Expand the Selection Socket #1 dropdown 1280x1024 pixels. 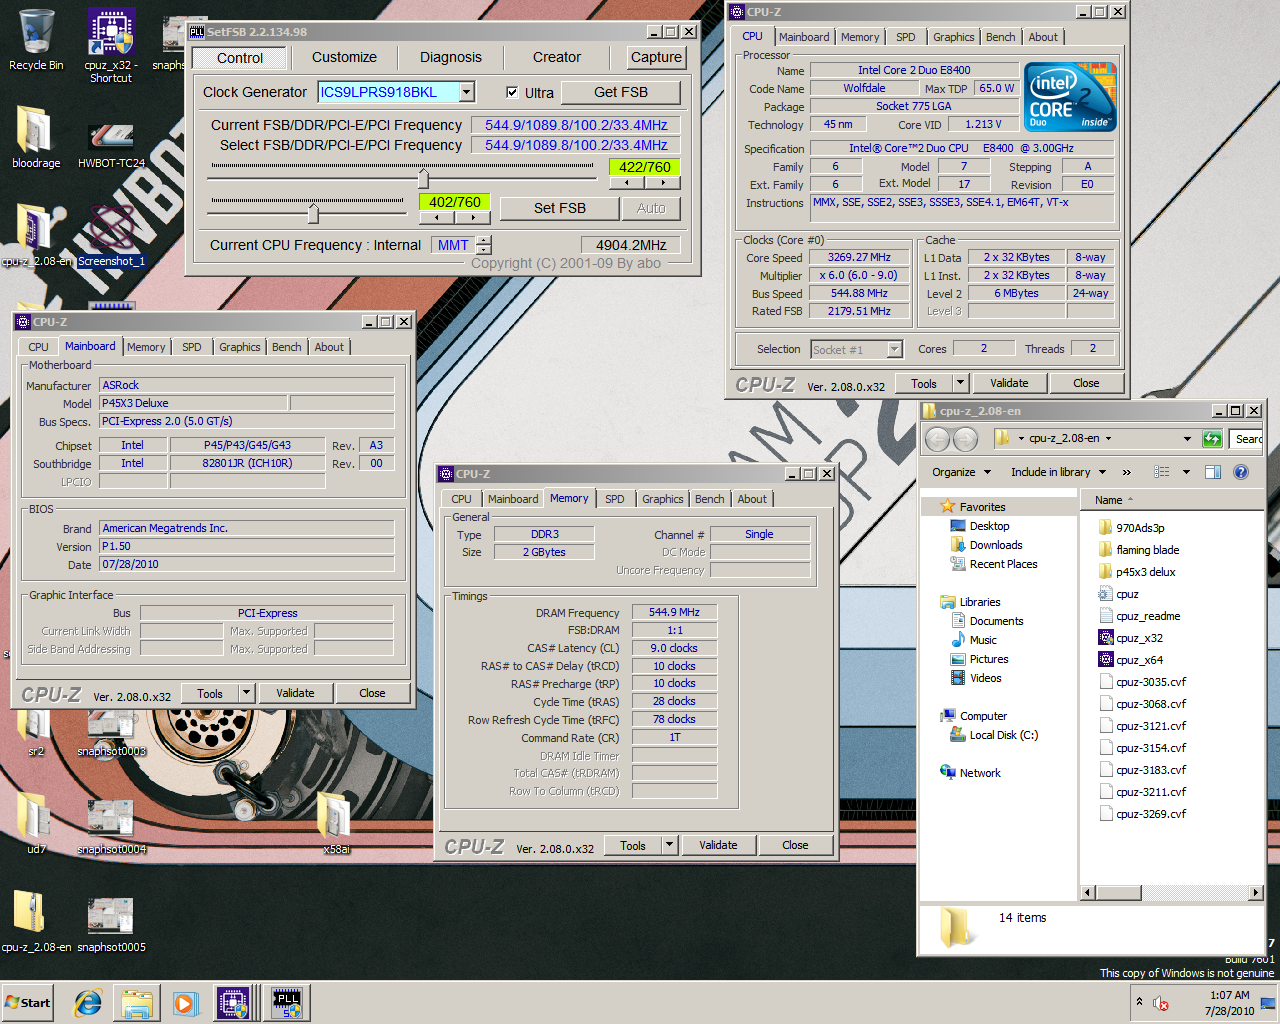point(895,349)
